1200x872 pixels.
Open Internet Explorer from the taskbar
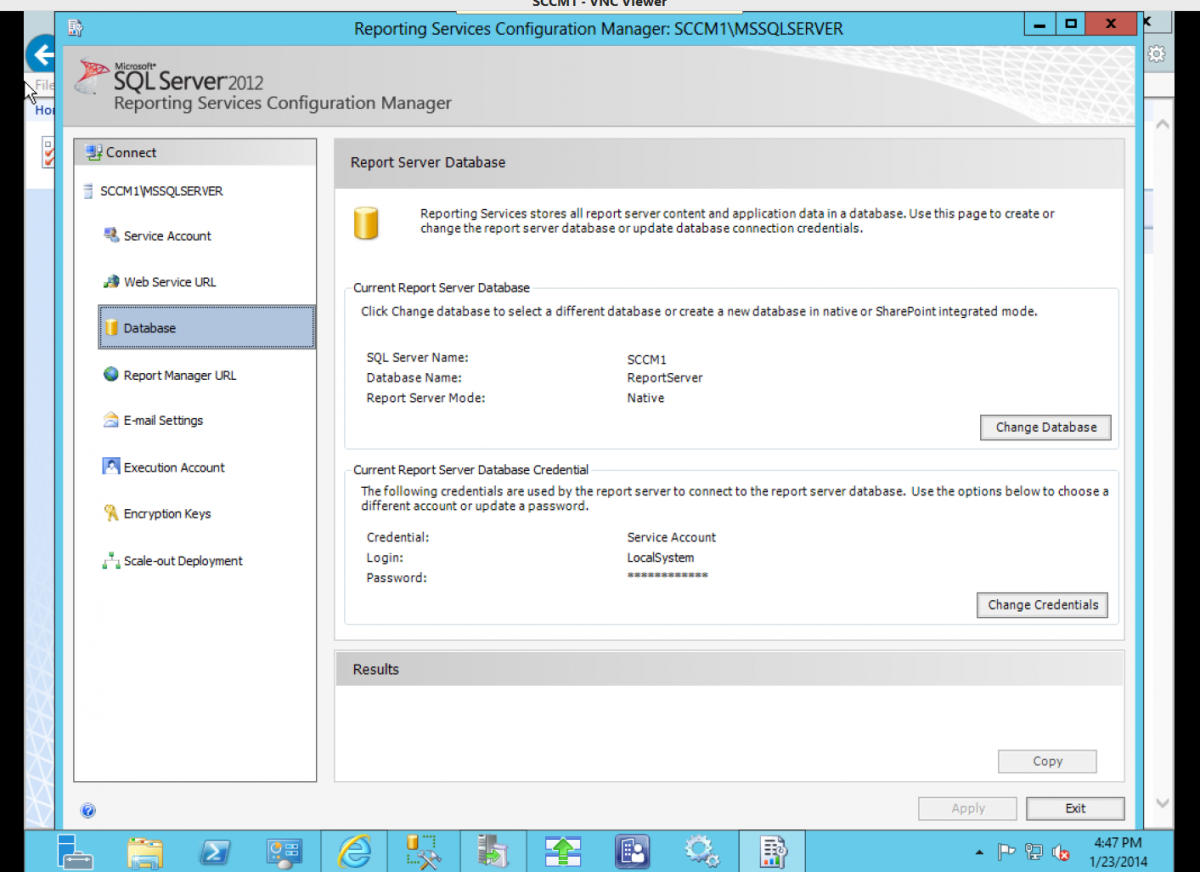[354, 851]
